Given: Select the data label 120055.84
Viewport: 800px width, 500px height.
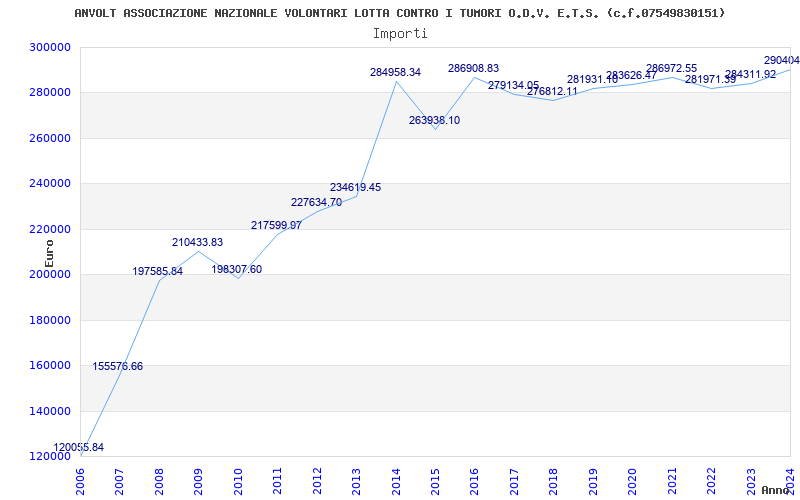Looking at the screenshot, I should point(79,447).
